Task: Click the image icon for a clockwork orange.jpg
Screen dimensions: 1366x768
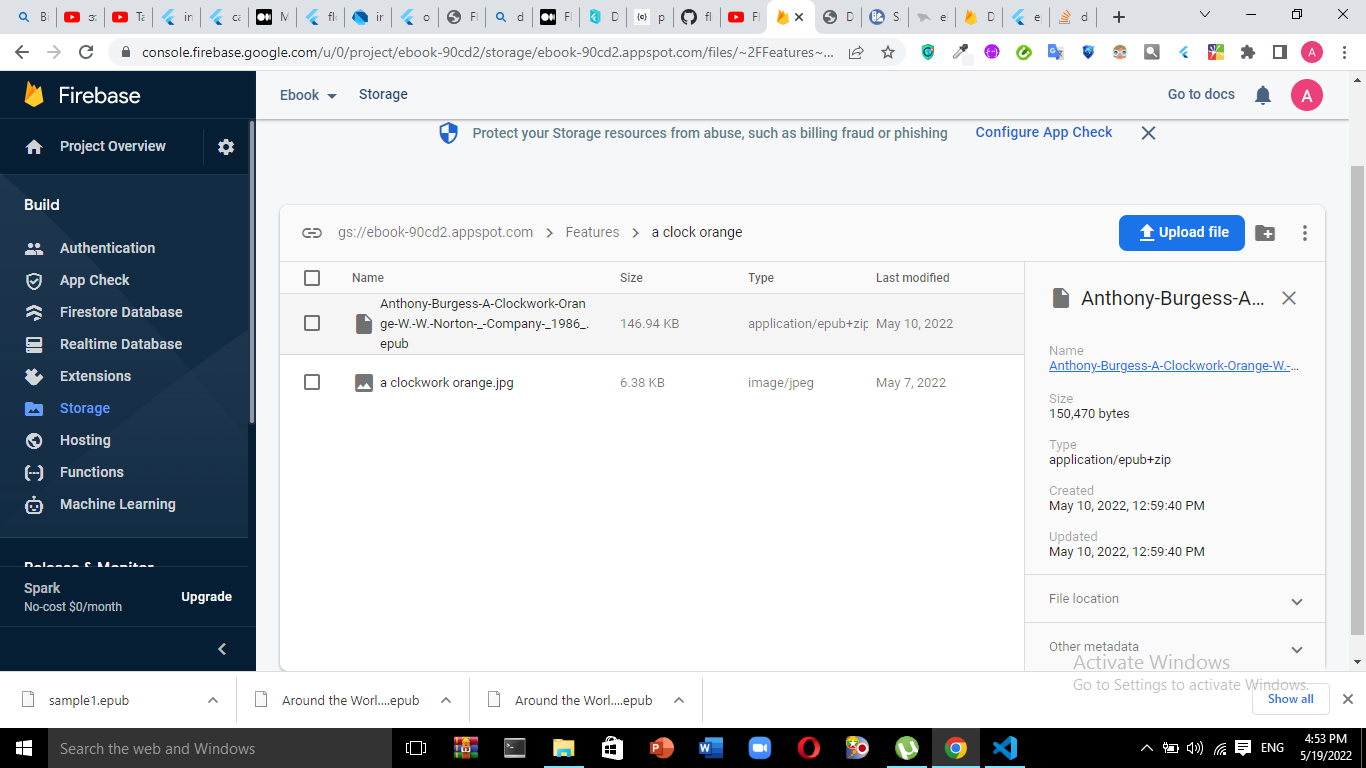Action: tap(364, 382)
